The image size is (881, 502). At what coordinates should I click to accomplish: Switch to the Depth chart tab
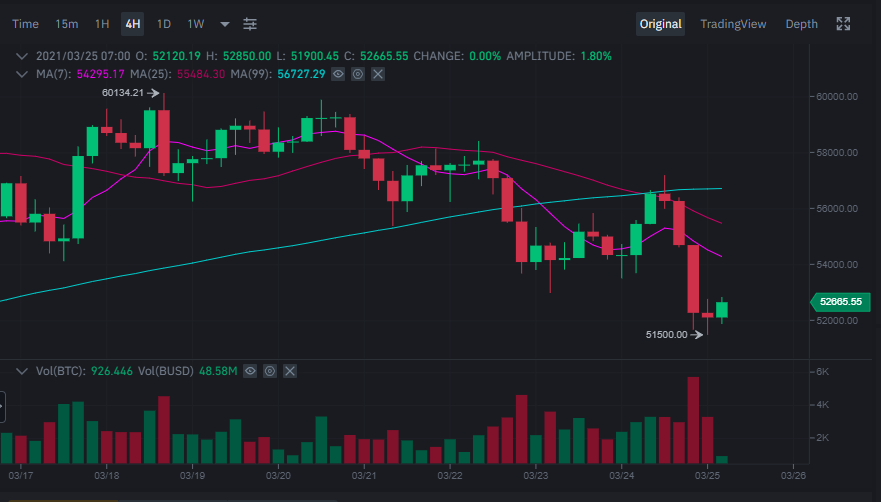pos(801,24)
